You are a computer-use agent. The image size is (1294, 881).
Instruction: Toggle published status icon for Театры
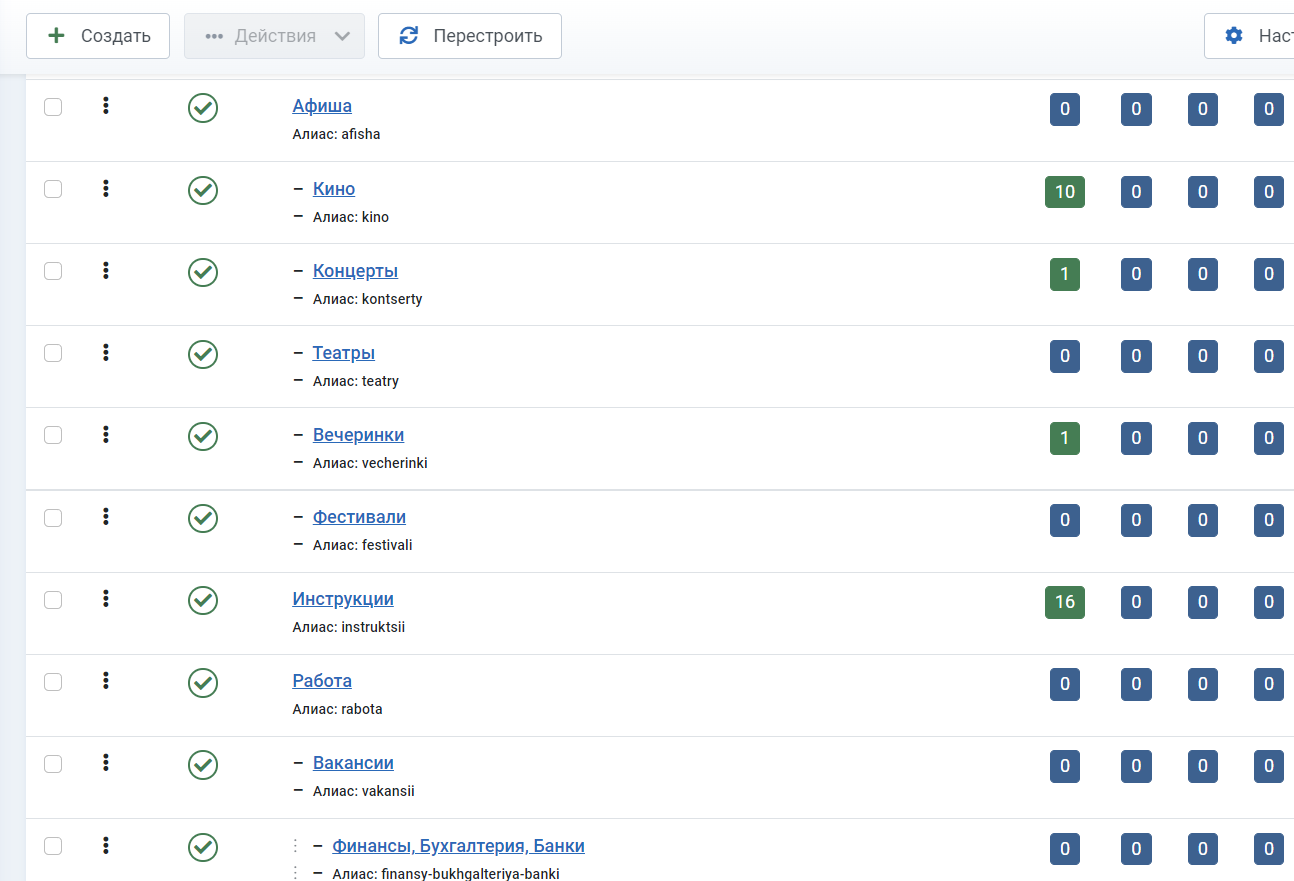203,354
